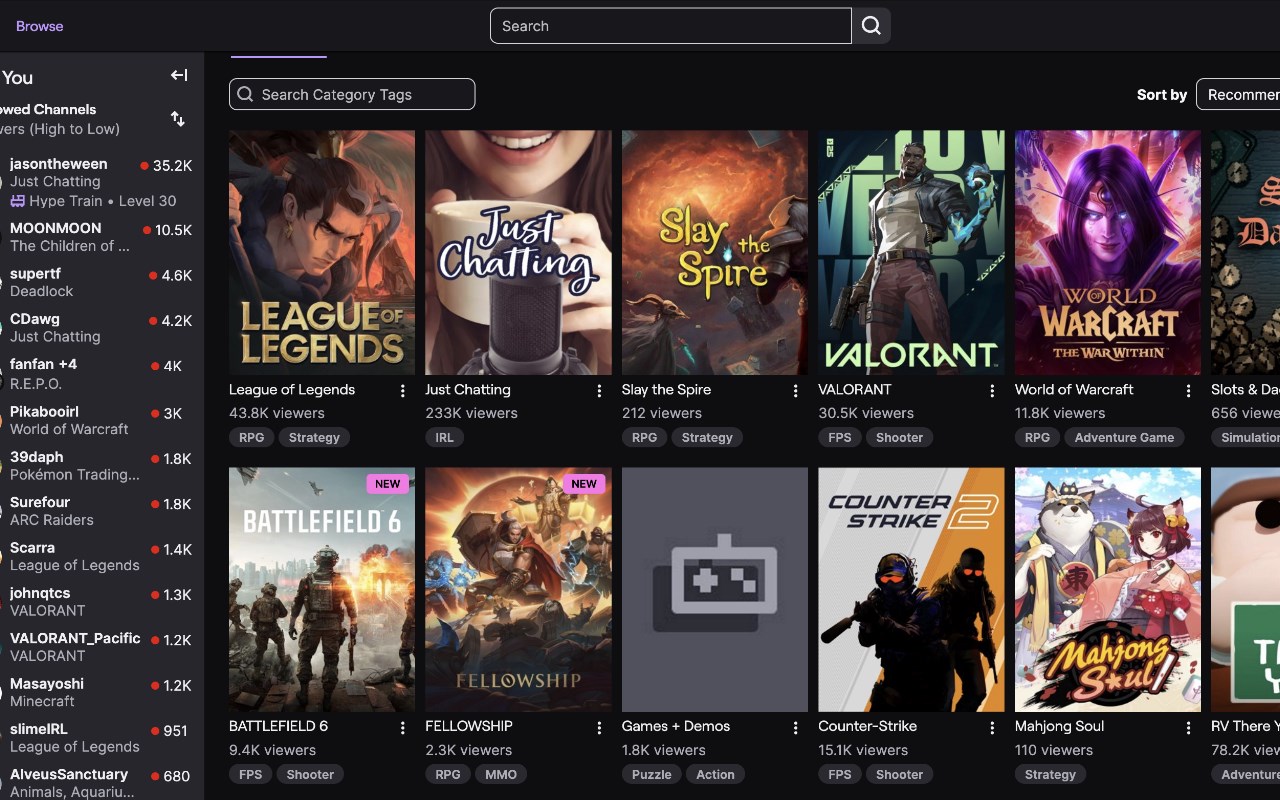Click the NEW badge on FELLOWSHIP
Screen dimensions: 1280x800
pyautogui.click(x=584, y=484)
